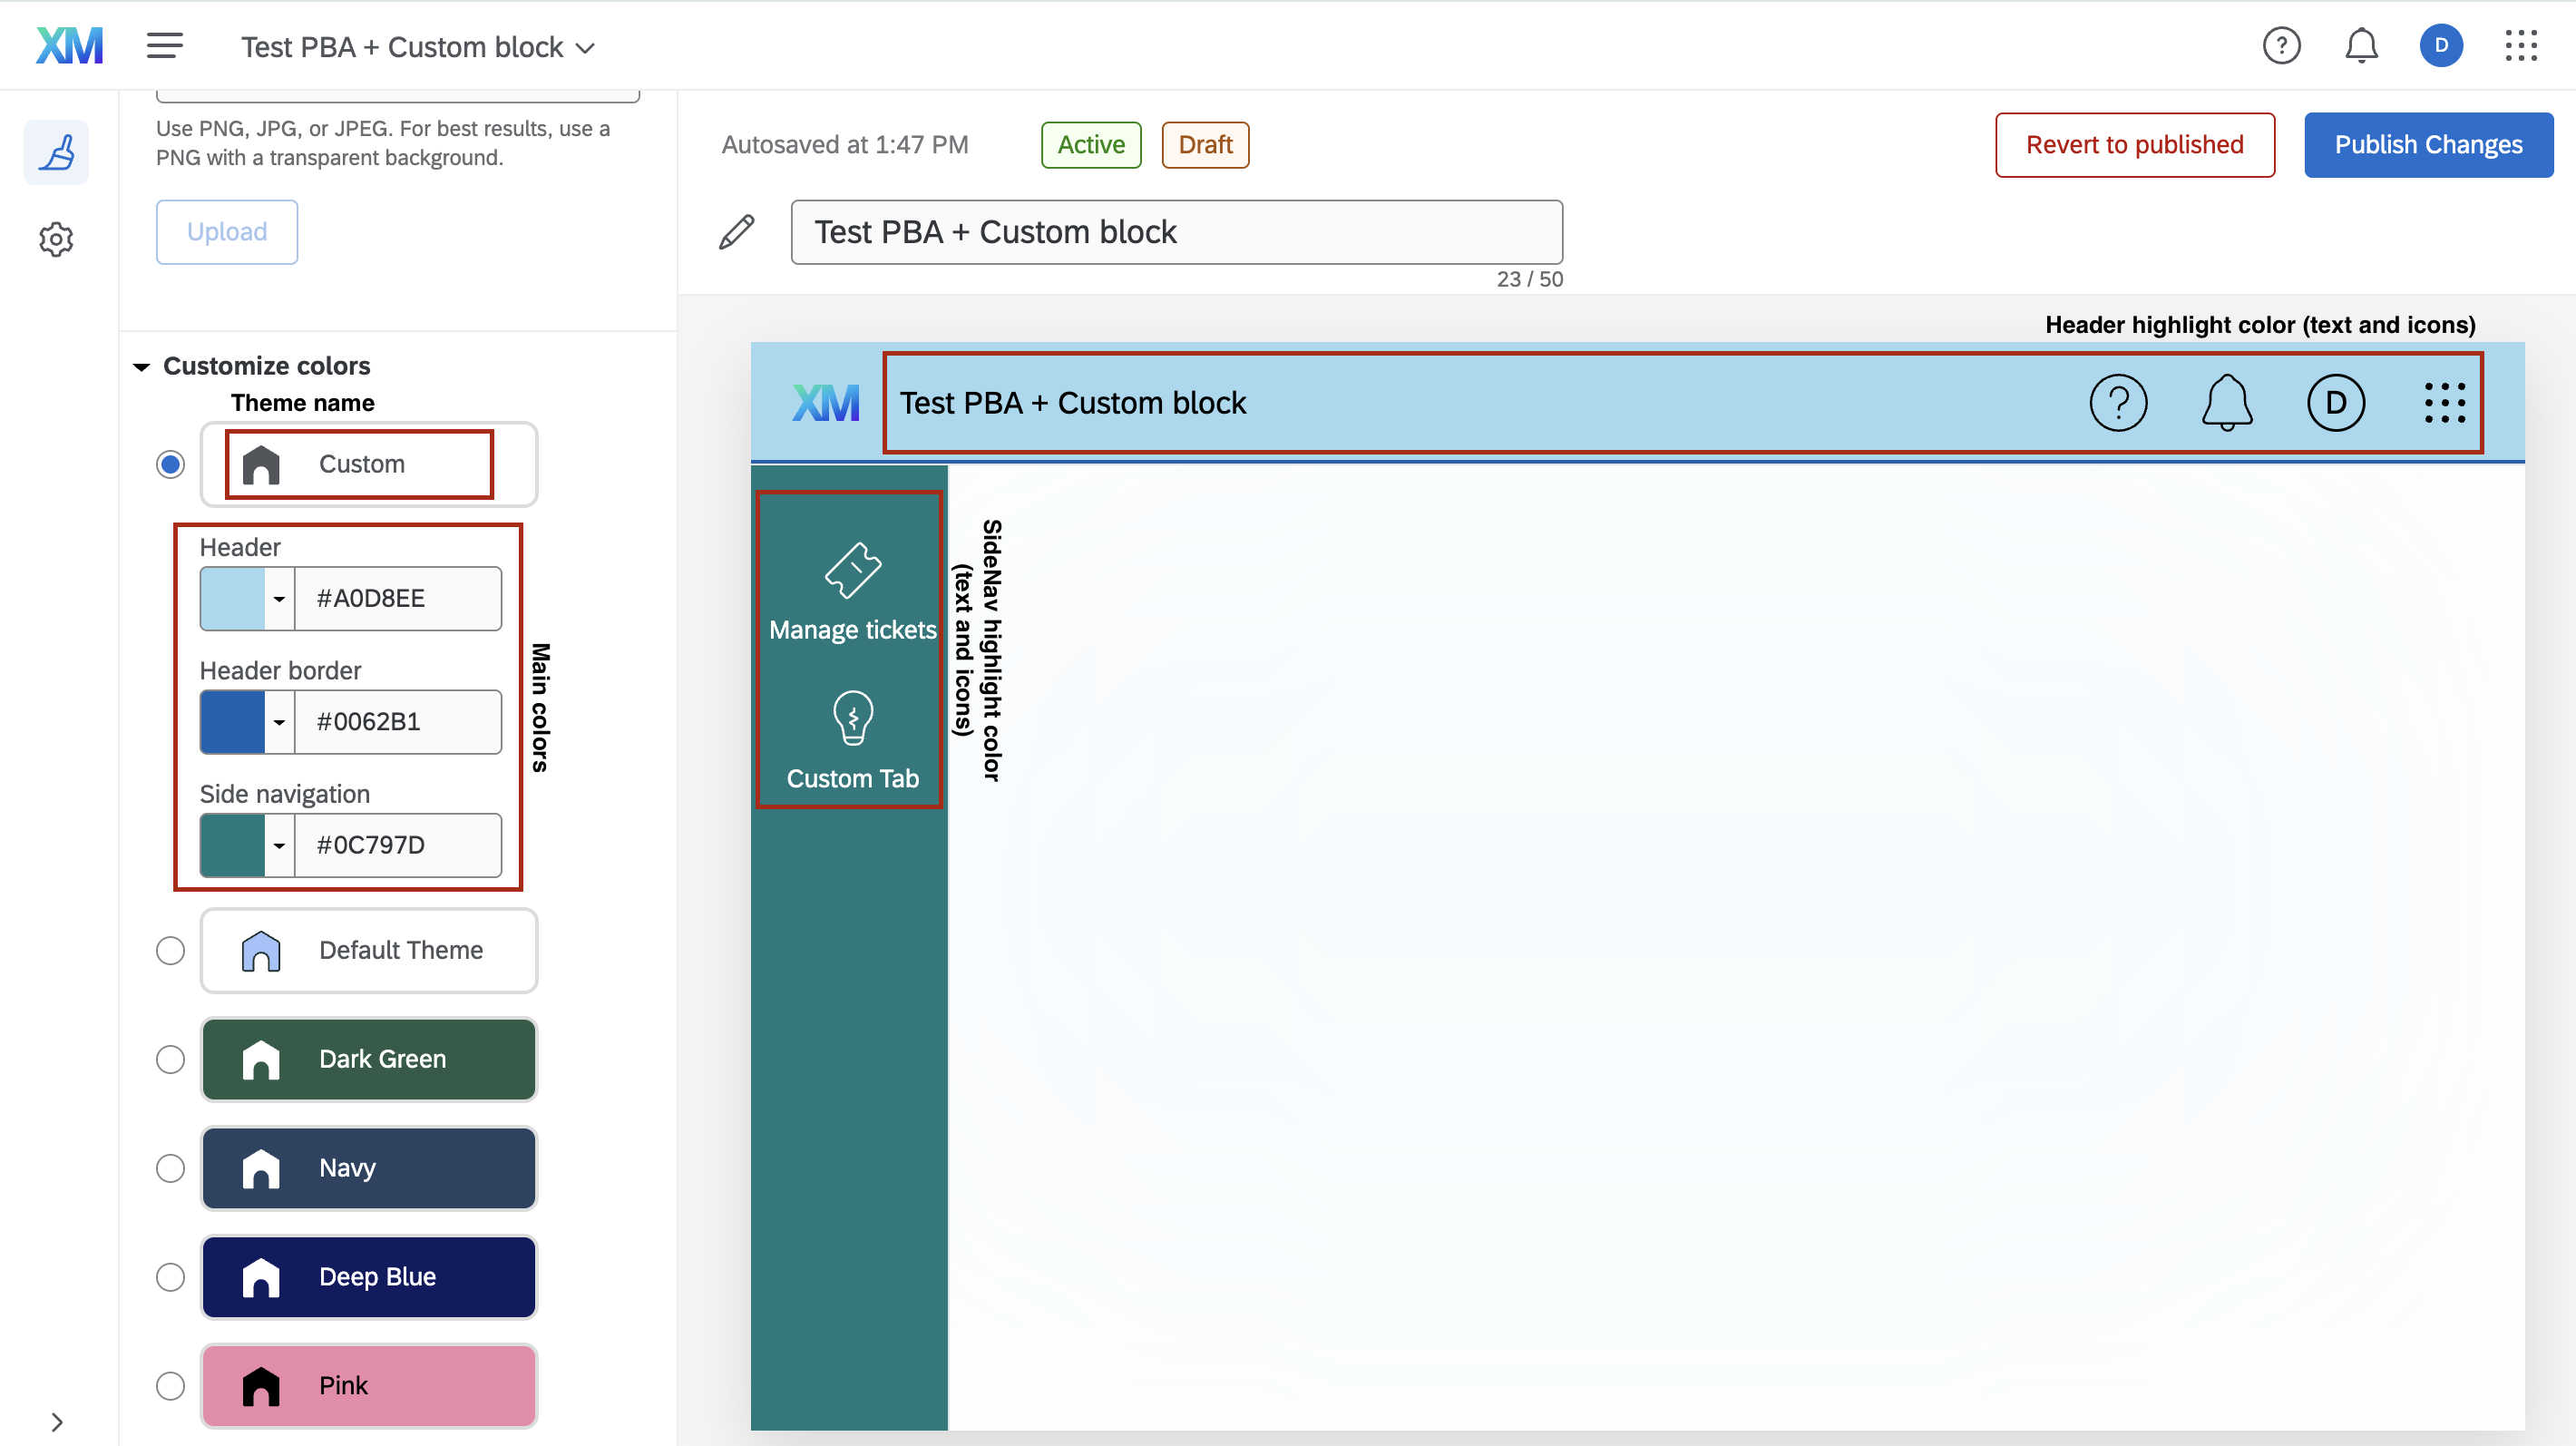2576x1446 pixels.
Task: Open the hamburger navigation menu
Action: coord(165,46)
